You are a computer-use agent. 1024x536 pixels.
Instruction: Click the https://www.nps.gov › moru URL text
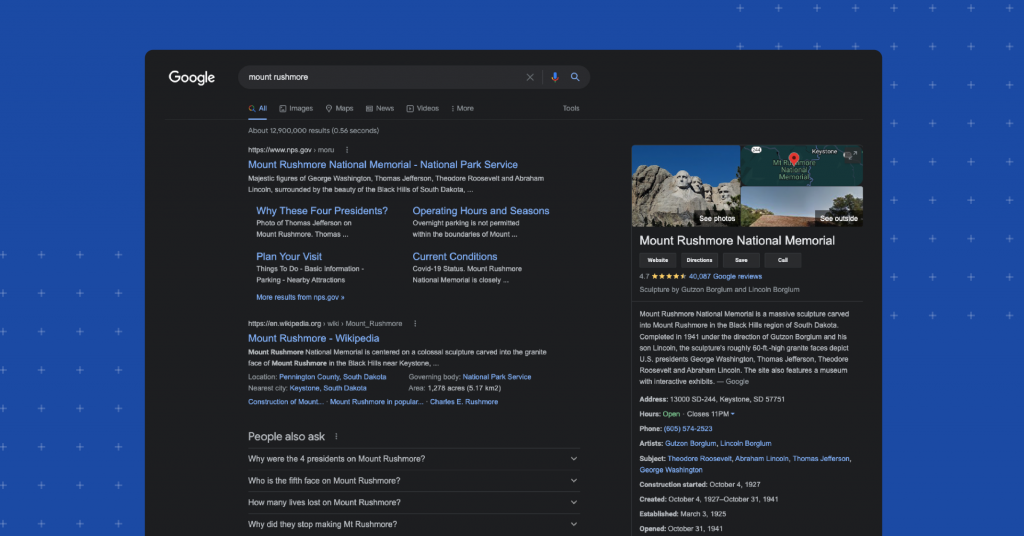291,150
